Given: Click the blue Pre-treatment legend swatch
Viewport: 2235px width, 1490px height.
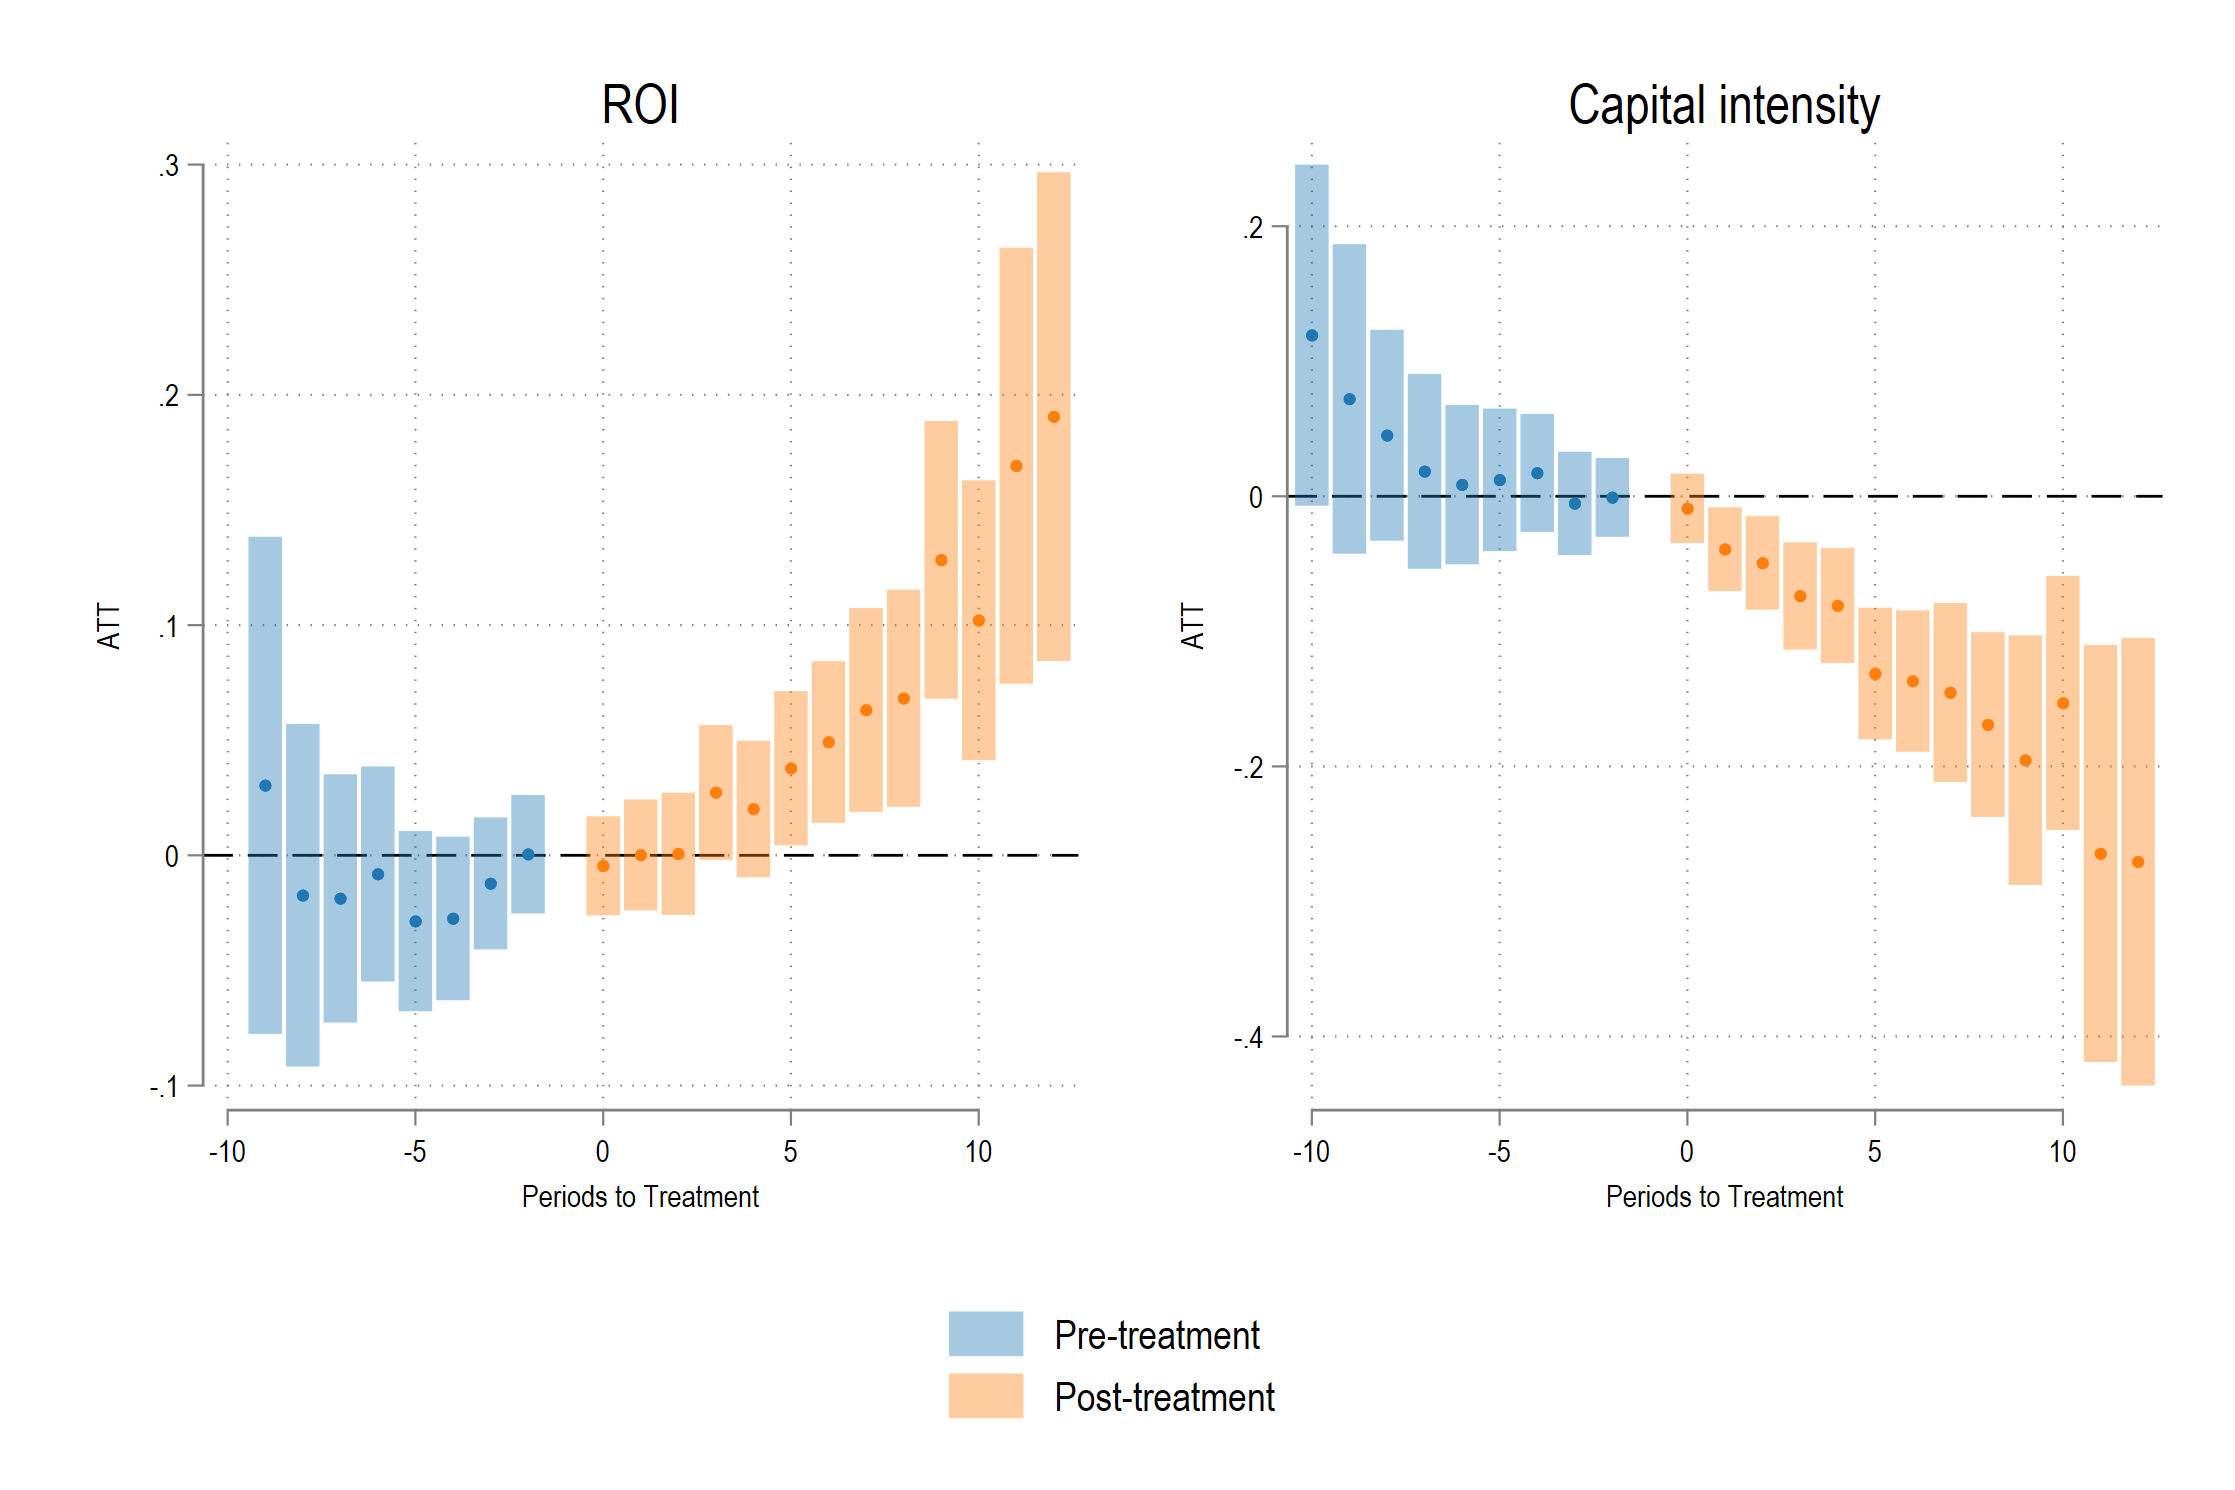Looking at the screenshot, I should click(985, 1333).
